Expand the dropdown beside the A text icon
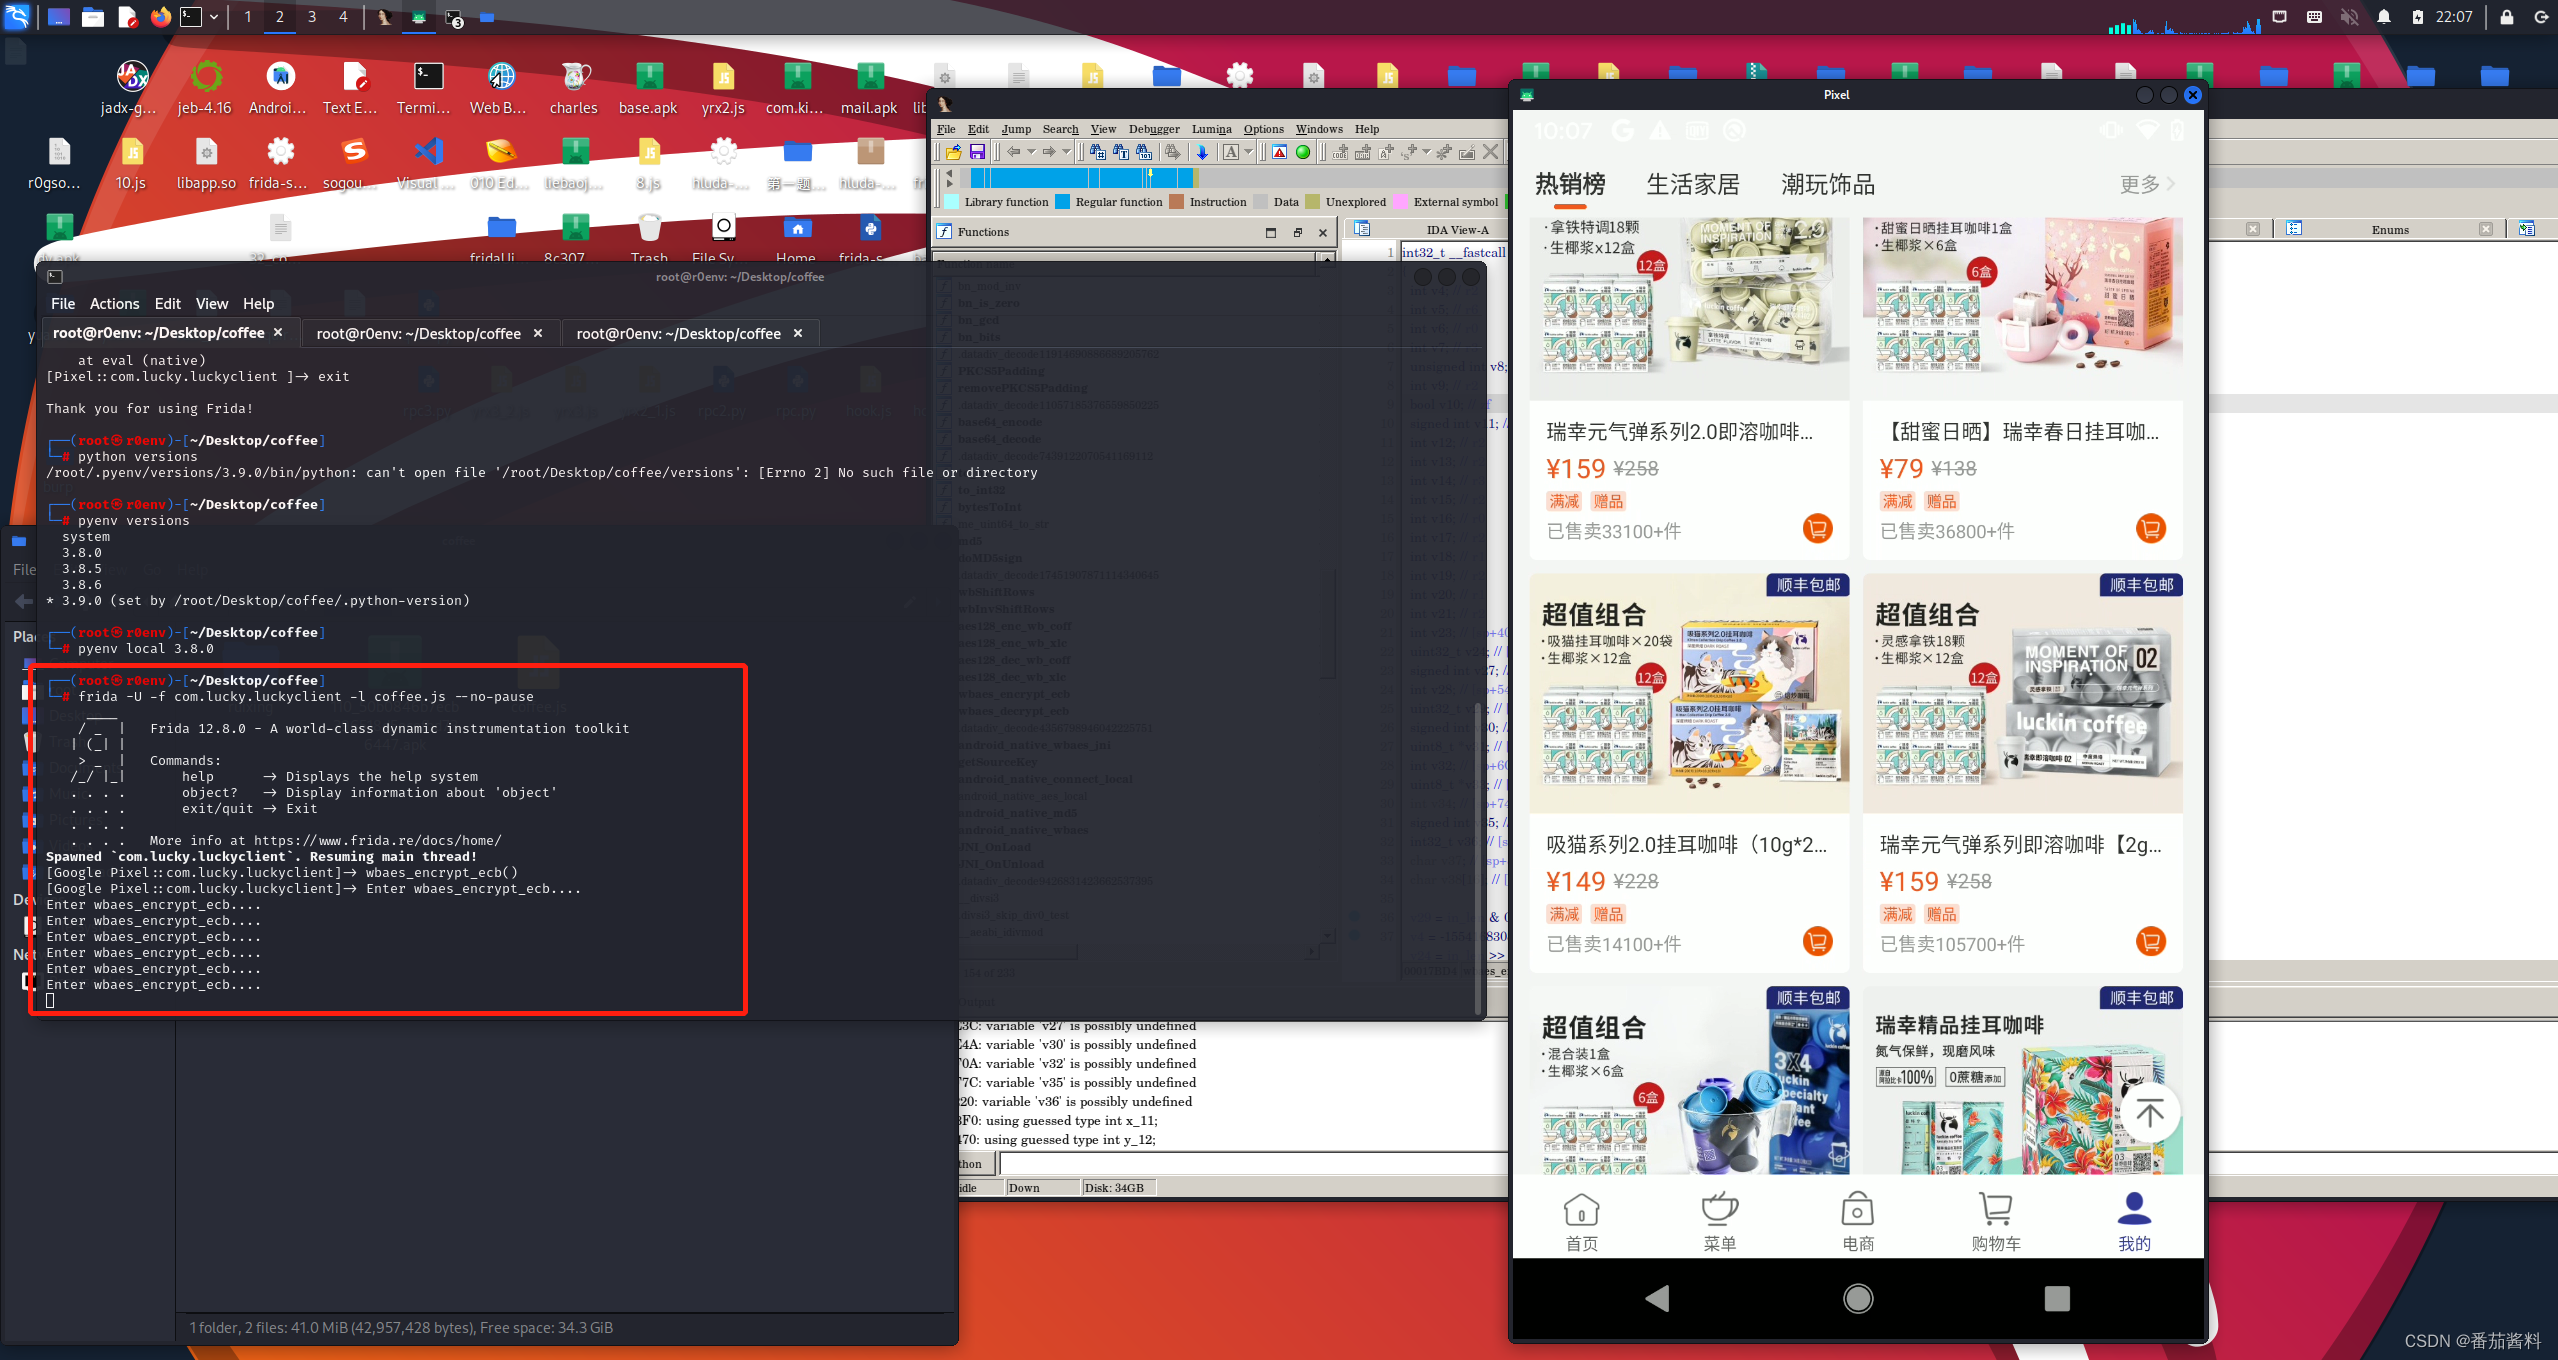Image resolution: width=2558 pixels, height=1360 pixels. [x=1248, y=152]
